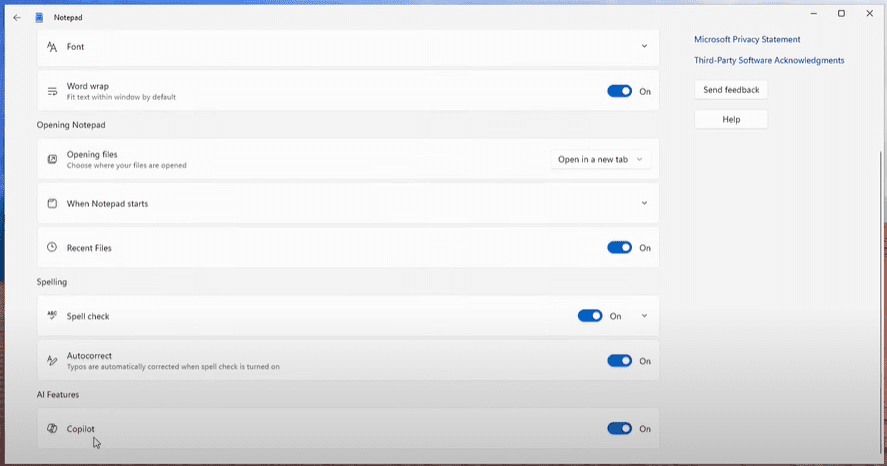Click the 'Notepad' title text
The image size is (887, 466).
[x=68, y=18]
